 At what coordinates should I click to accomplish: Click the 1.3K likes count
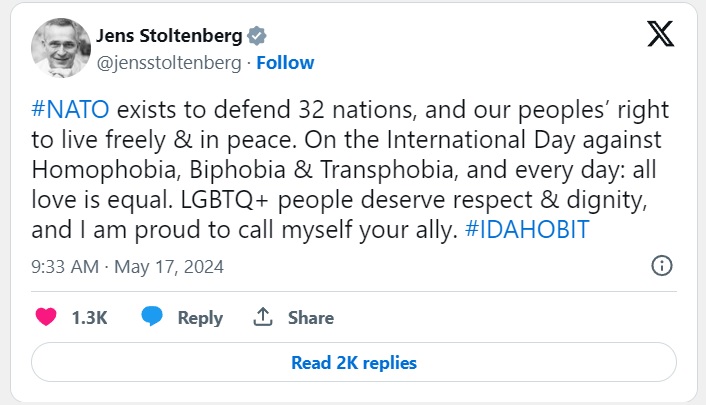pos(89,318)
